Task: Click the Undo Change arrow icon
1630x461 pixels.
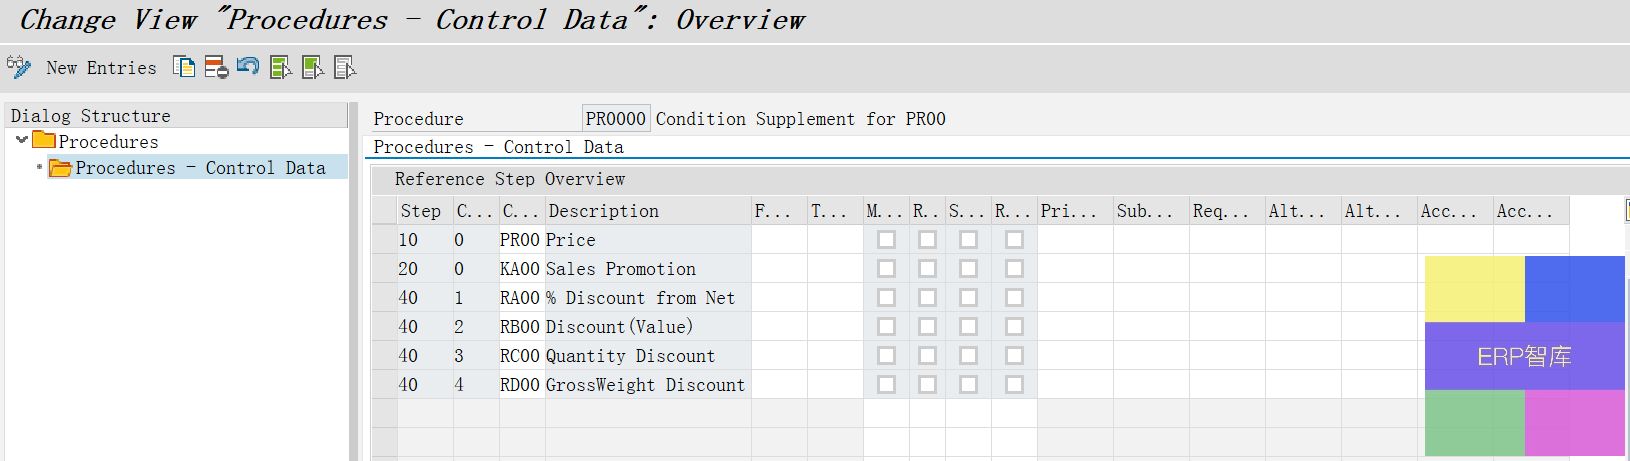Action: 248,67
